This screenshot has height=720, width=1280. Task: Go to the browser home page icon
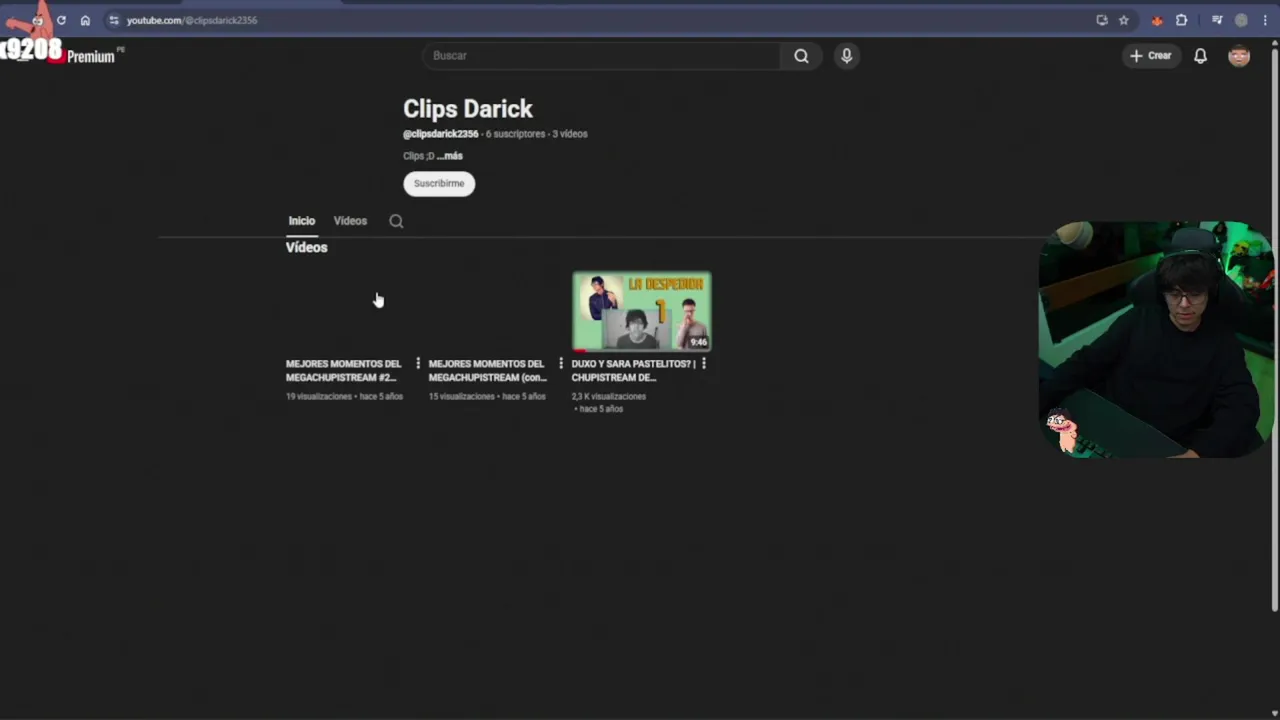click(x=85, y=20)
